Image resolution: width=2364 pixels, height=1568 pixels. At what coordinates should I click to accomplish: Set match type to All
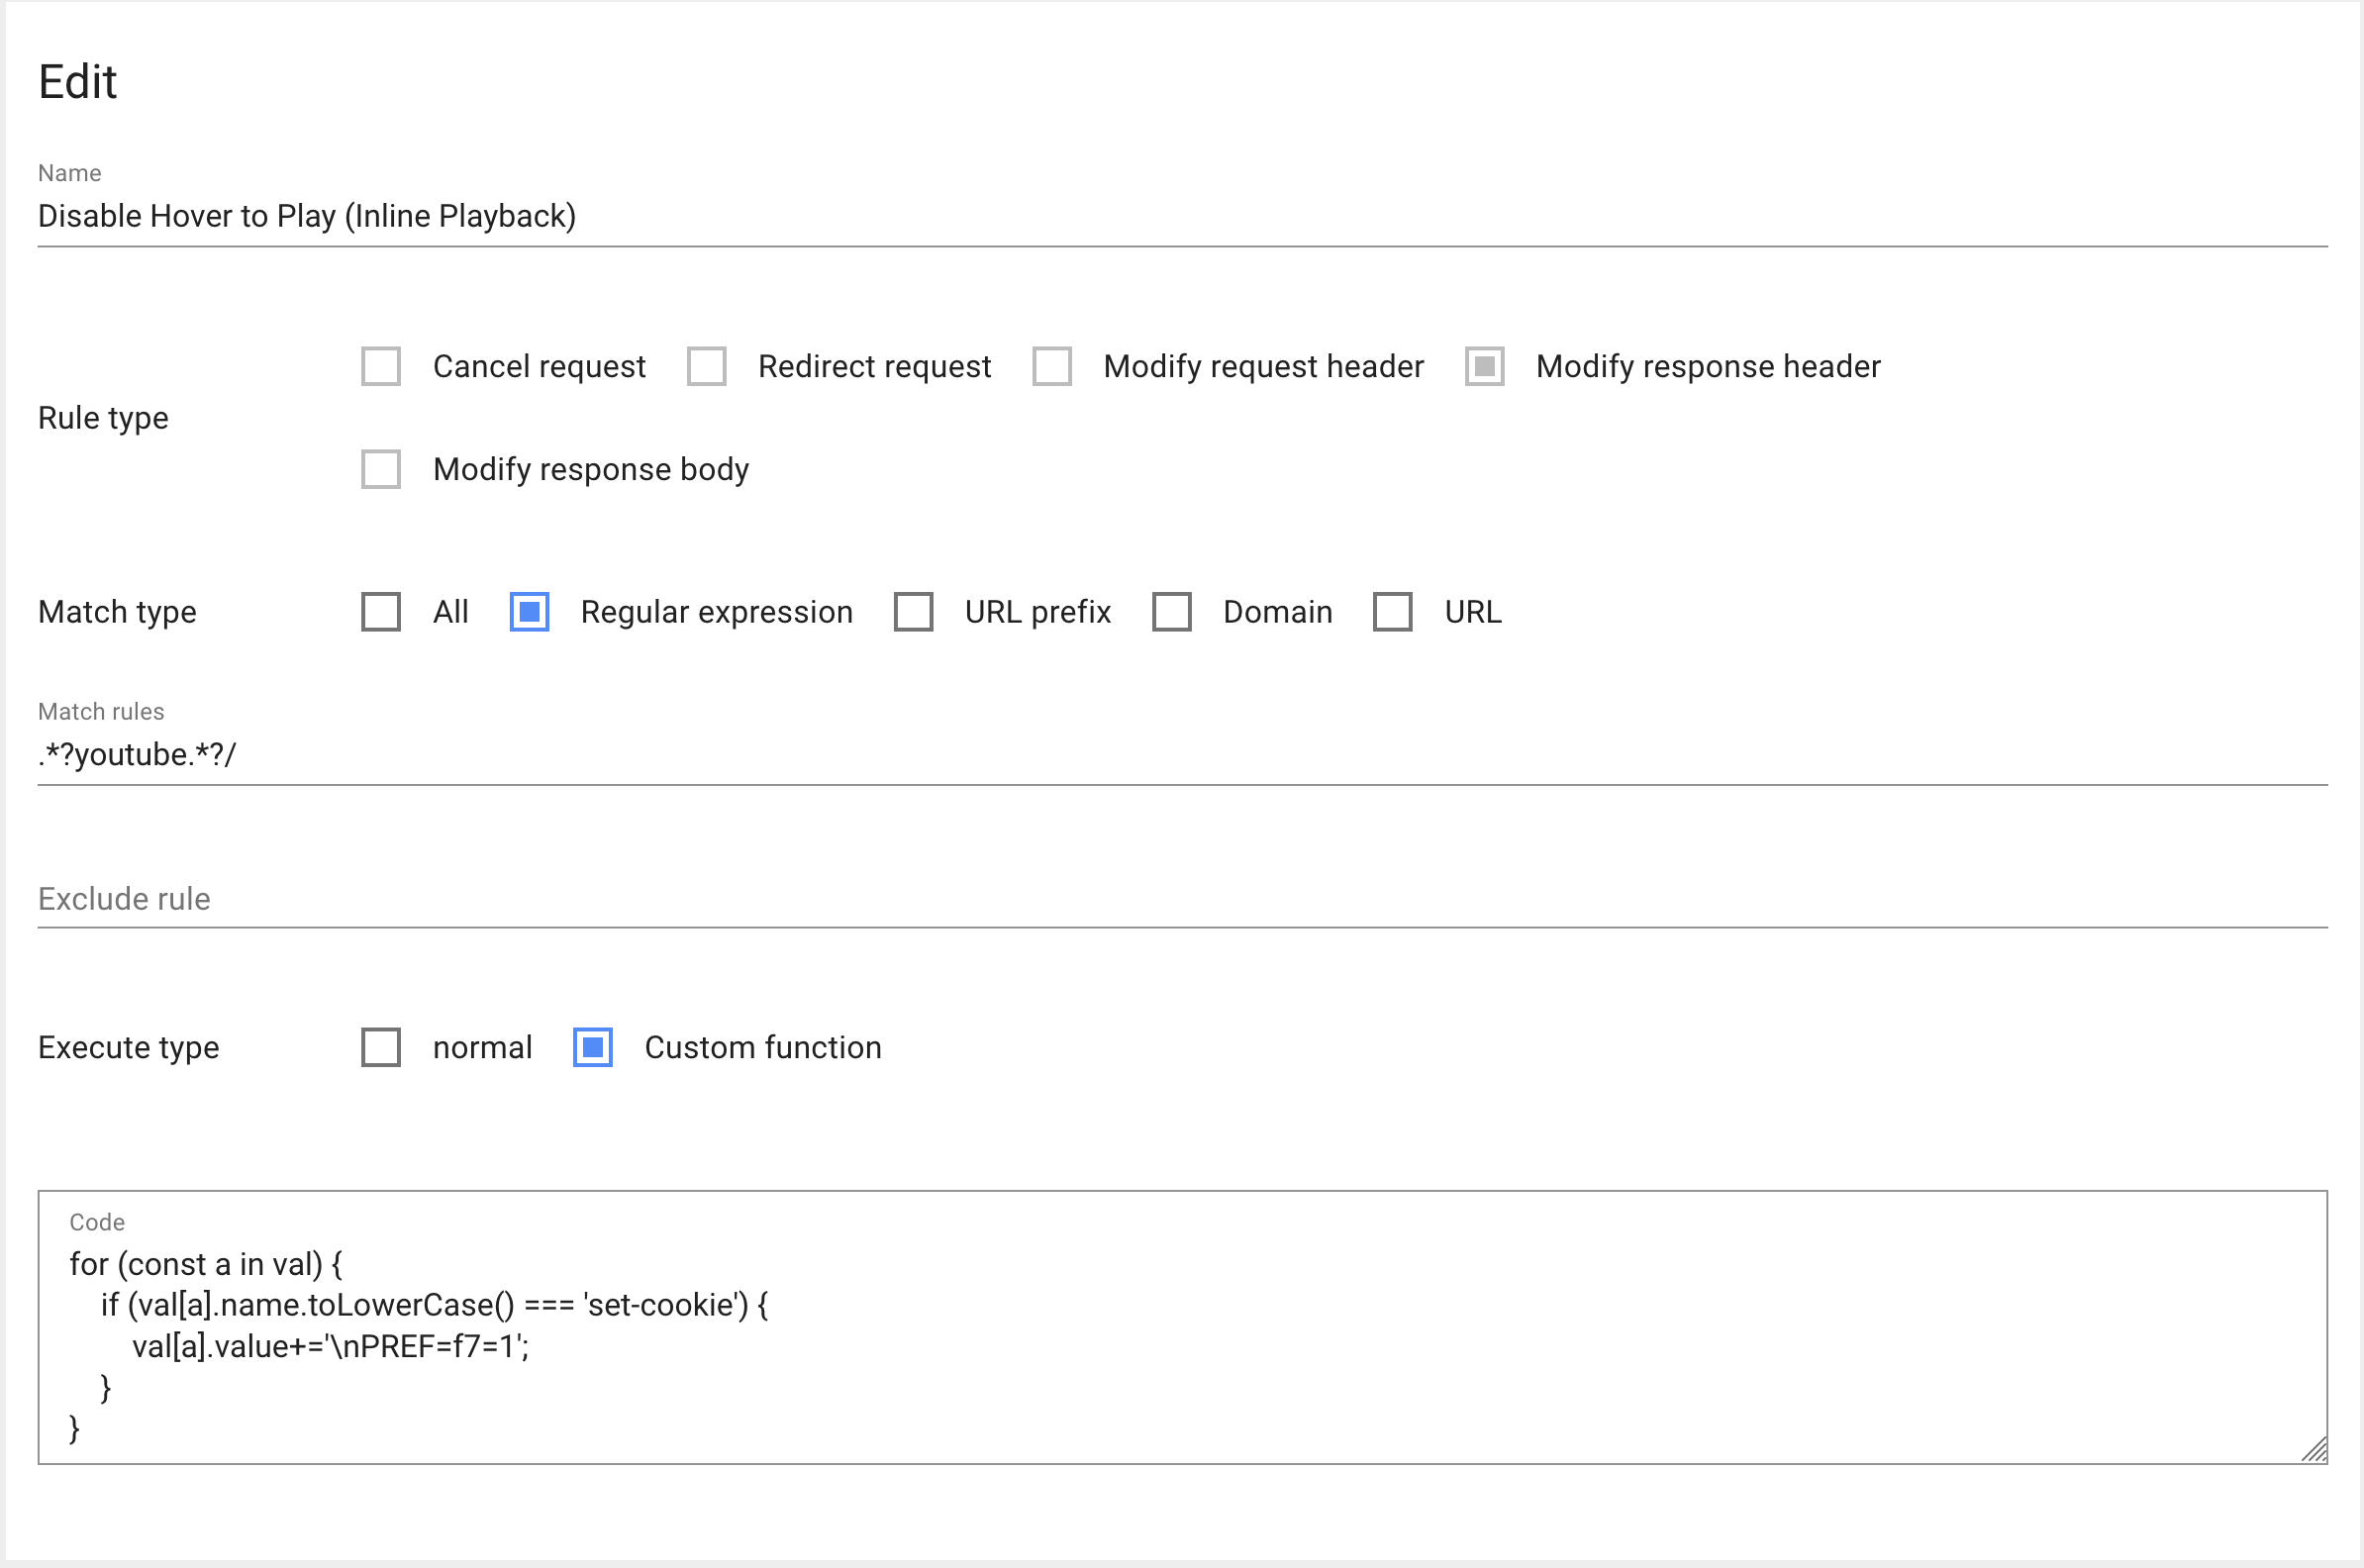coord(381,612)
